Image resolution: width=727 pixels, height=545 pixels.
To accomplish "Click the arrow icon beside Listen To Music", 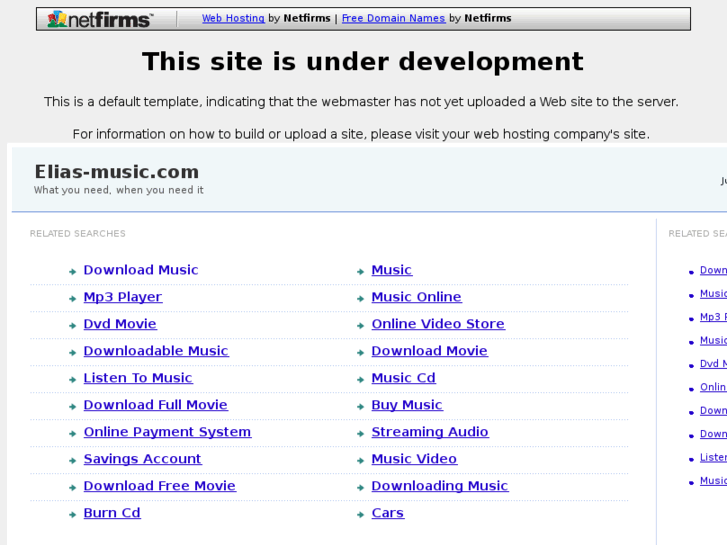I will [x=72, y=379].
